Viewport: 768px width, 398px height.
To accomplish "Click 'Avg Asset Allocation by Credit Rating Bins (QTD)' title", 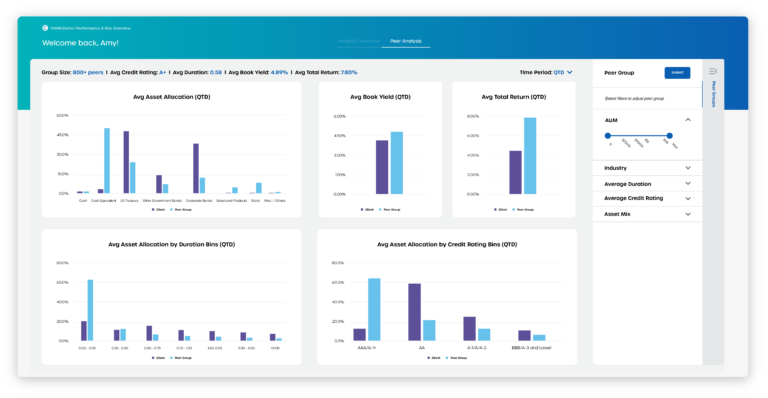I will (x=447, y=244).
